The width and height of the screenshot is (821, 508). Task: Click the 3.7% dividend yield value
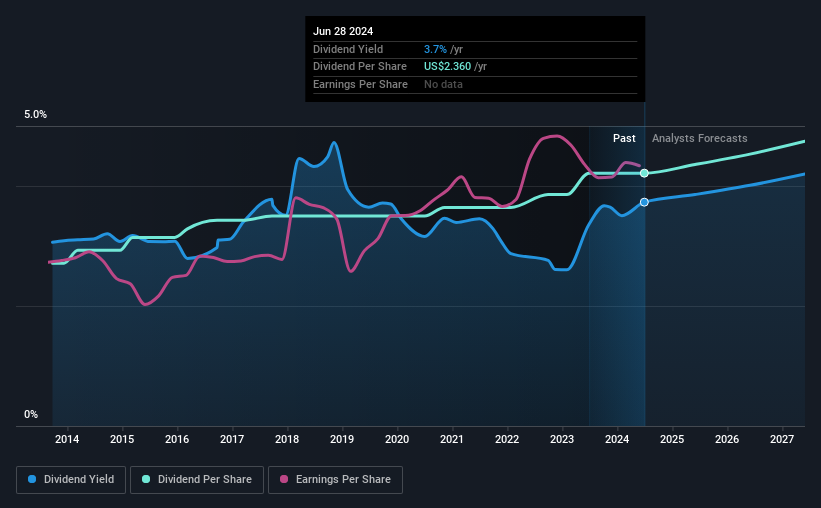click(435, 49)
